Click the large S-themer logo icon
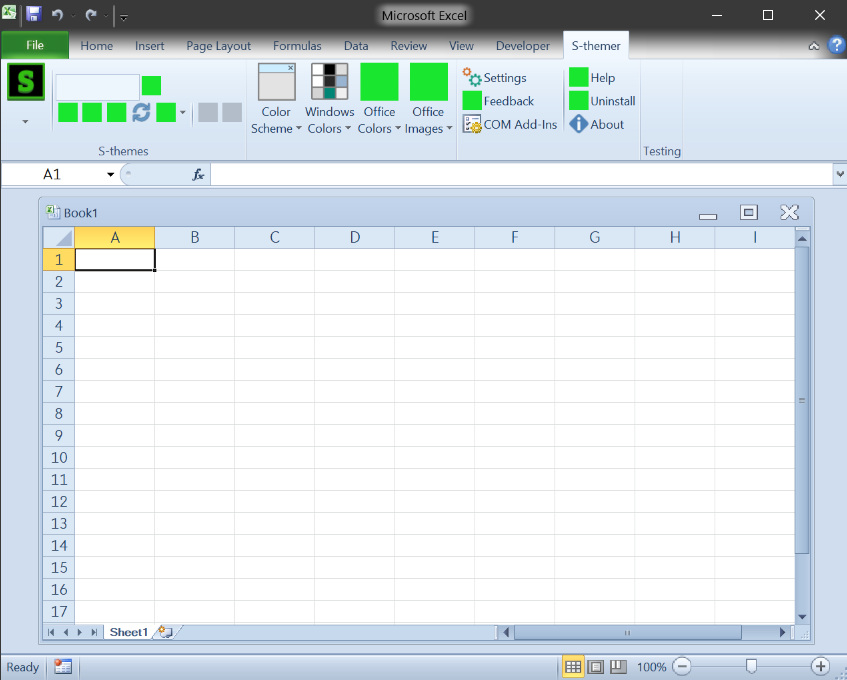This screenshot has width=847, height=680. click(x=26, y=82)
